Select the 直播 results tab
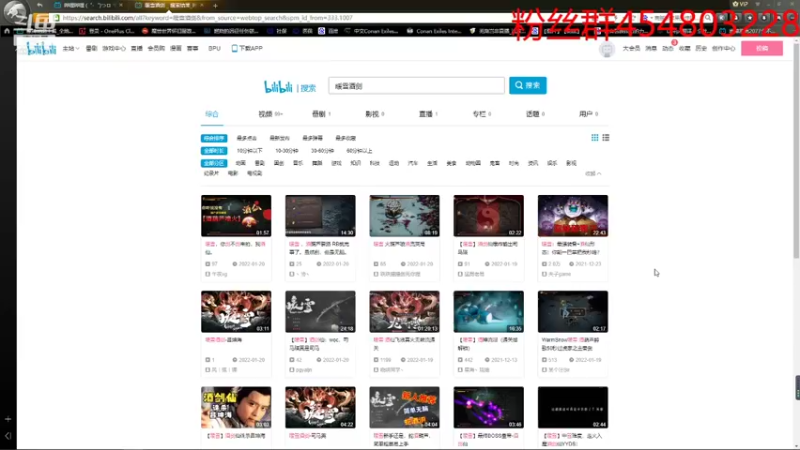Screen dimensions: 800x450 point(428,114)
